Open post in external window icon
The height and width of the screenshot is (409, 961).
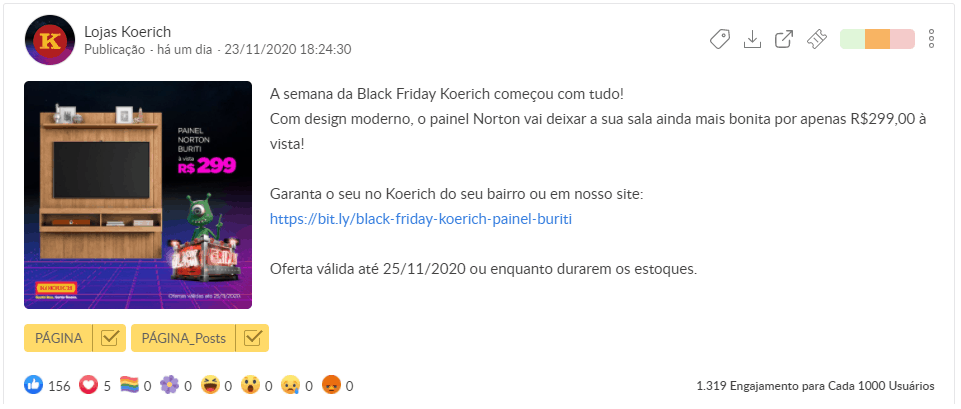click(x=785, y=39)
